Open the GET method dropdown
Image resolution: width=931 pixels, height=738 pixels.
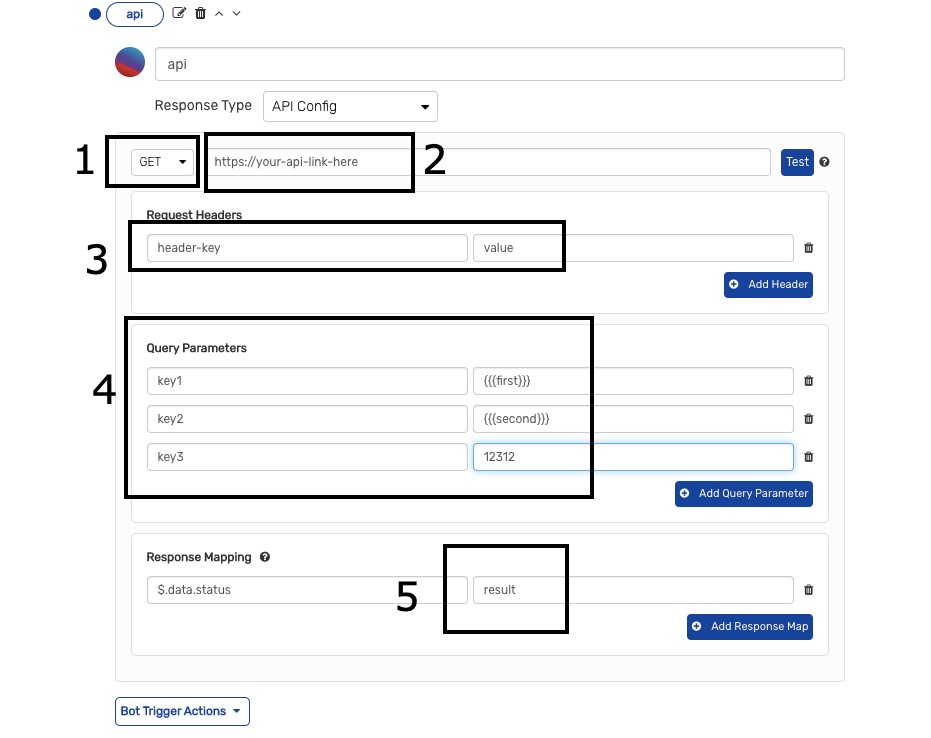pyautogui.click(x=164, y=162)
